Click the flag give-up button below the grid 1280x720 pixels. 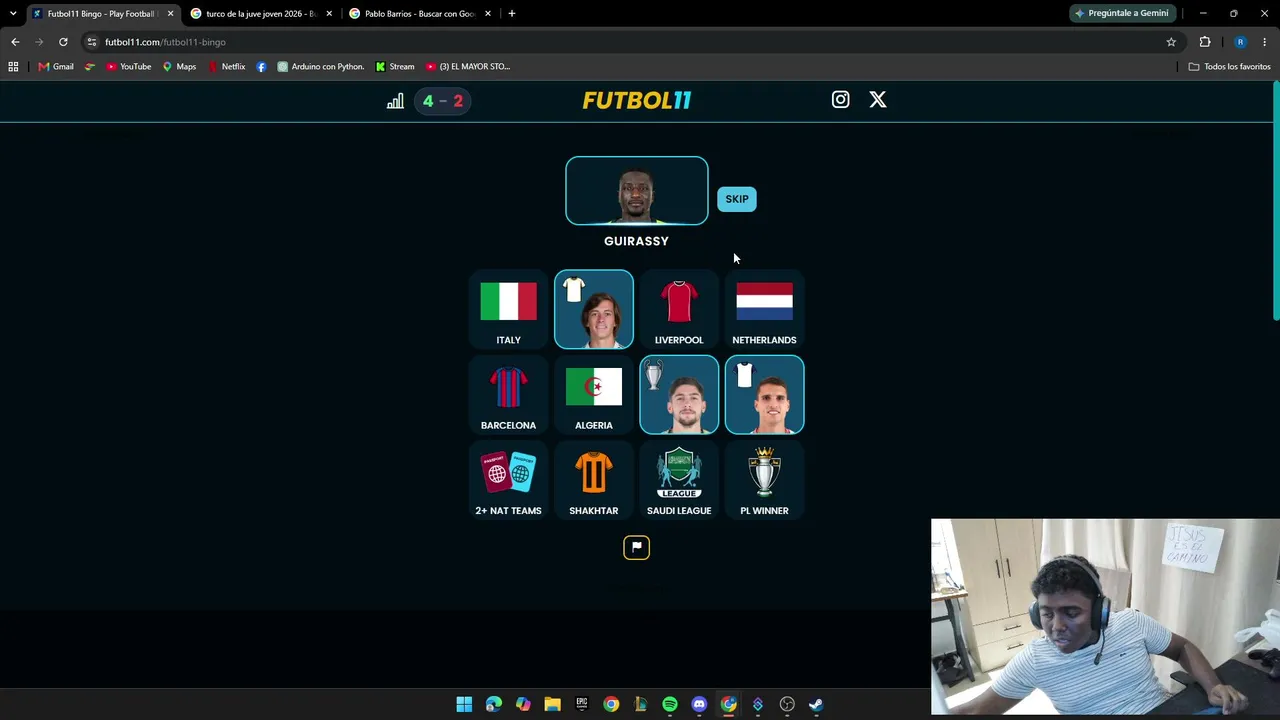(637, 547)
